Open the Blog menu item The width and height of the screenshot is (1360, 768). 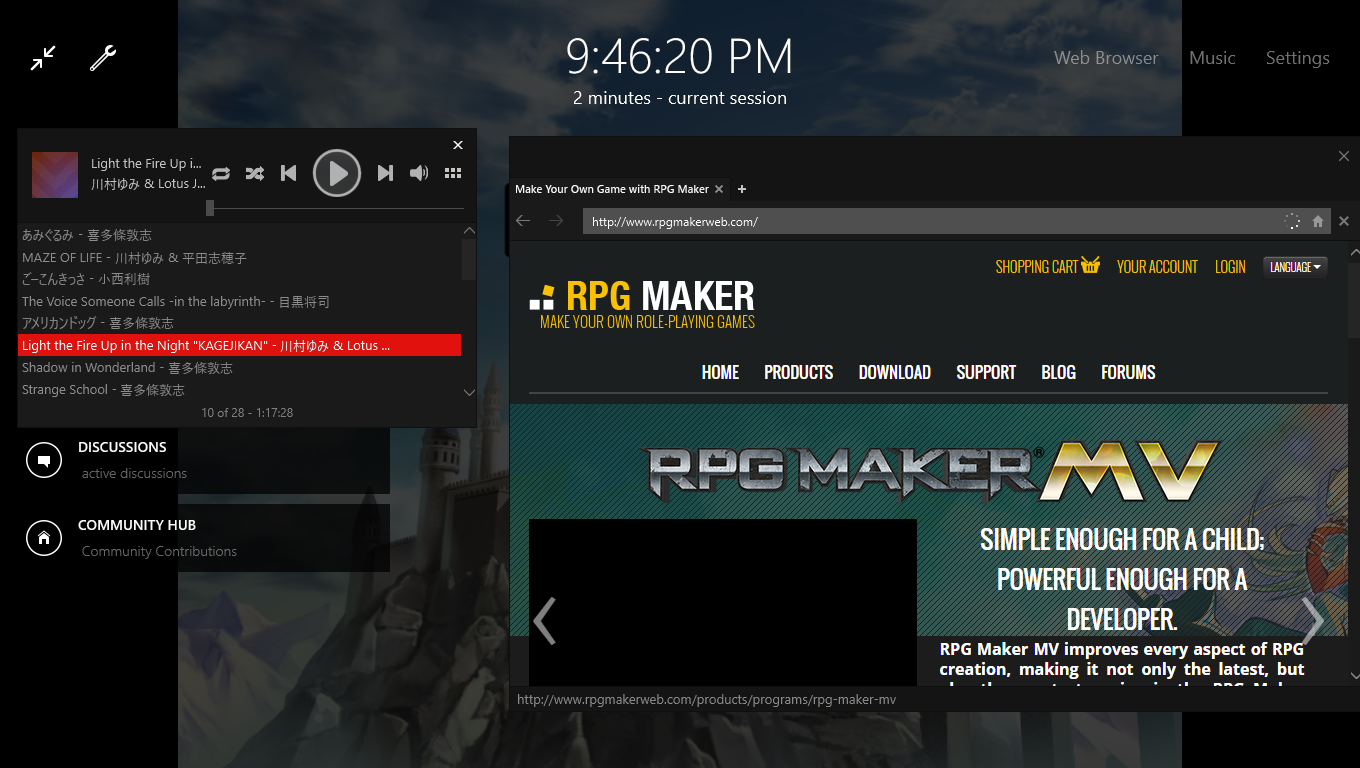click(1058, 372)
